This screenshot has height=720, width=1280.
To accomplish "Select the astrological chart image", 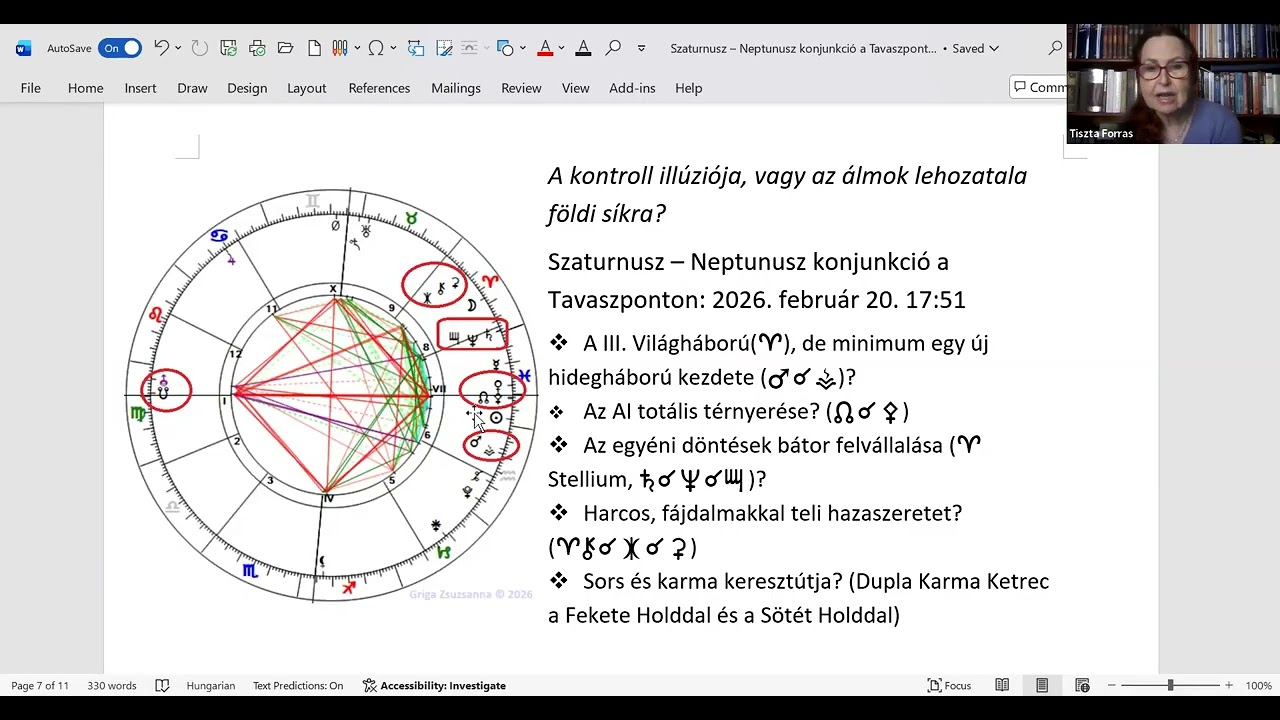I will coord(332,394).
